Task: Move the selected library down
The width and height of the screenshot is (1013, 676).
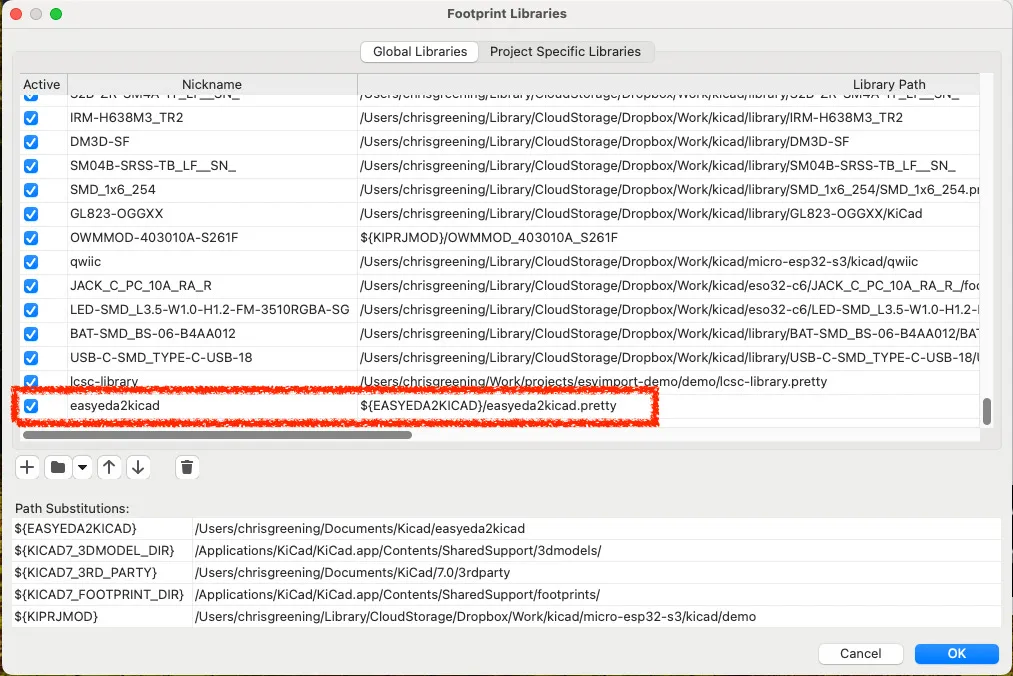Action: pyautogui.click(x=138, y=467)
